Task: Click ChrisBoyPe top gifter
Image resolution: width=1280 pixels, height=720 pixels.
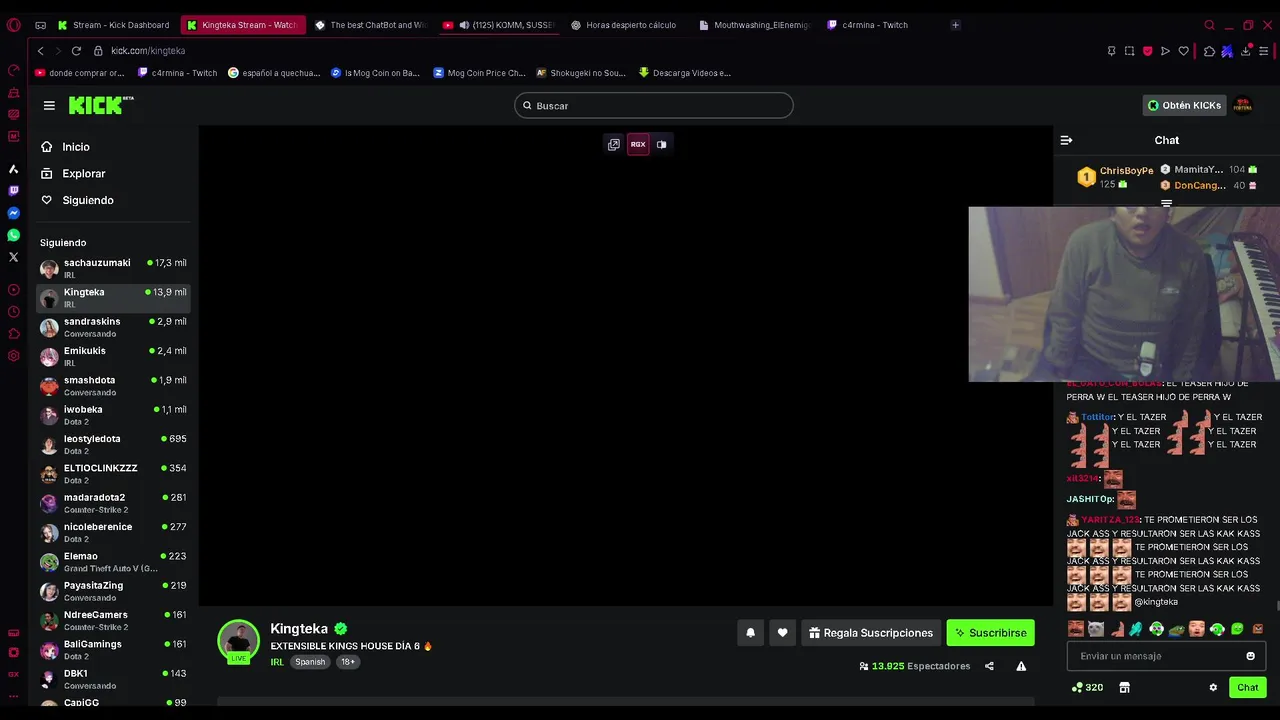Action: [x=1116, y=177]
